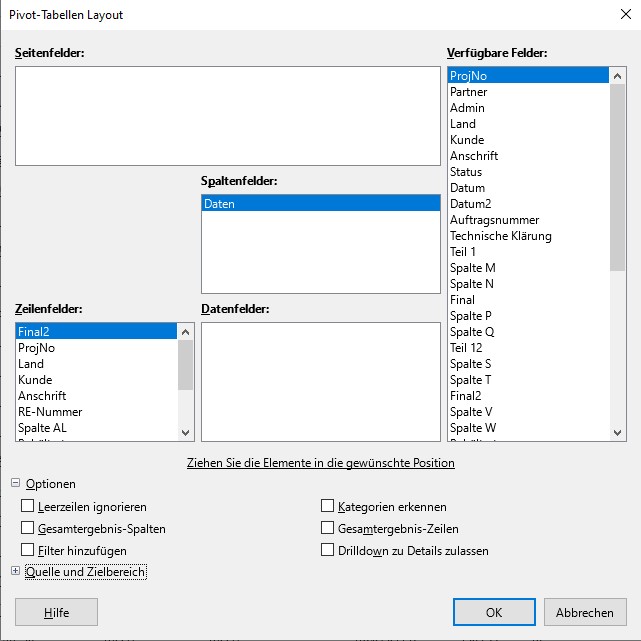The image size is (641, 641).
Task: Click Verfügbare Felder scrollbar thumb
Action: [x=617, y=177]
